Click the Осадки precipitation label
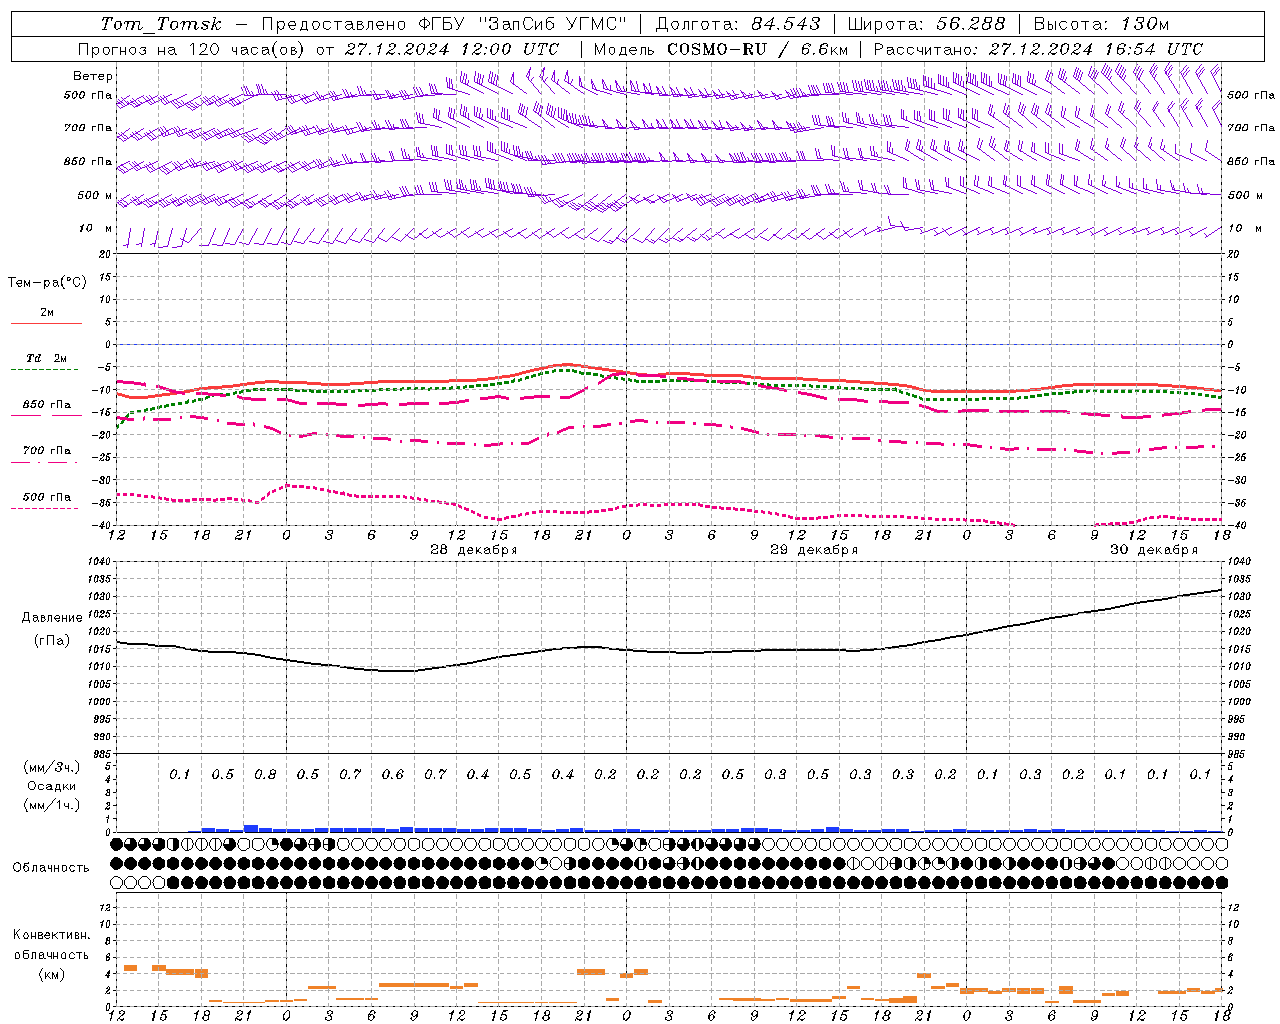This screenshot has width=1280, height=1024. click(x=52, y=786)
